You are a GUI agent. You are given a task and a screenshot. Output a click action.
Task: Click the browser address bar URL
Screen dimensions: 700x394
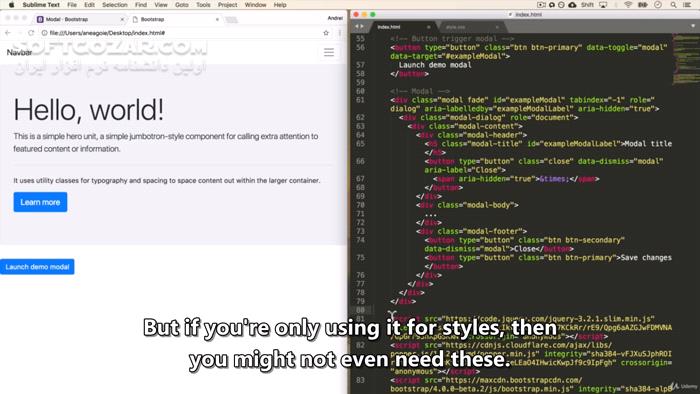click(107, 33)
